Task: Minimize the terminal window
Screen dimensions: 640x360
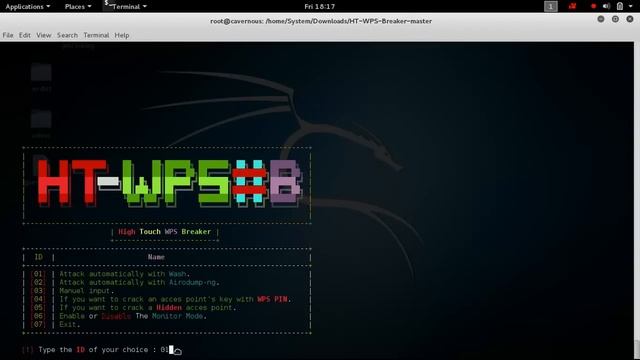Action: coord(601,19)
